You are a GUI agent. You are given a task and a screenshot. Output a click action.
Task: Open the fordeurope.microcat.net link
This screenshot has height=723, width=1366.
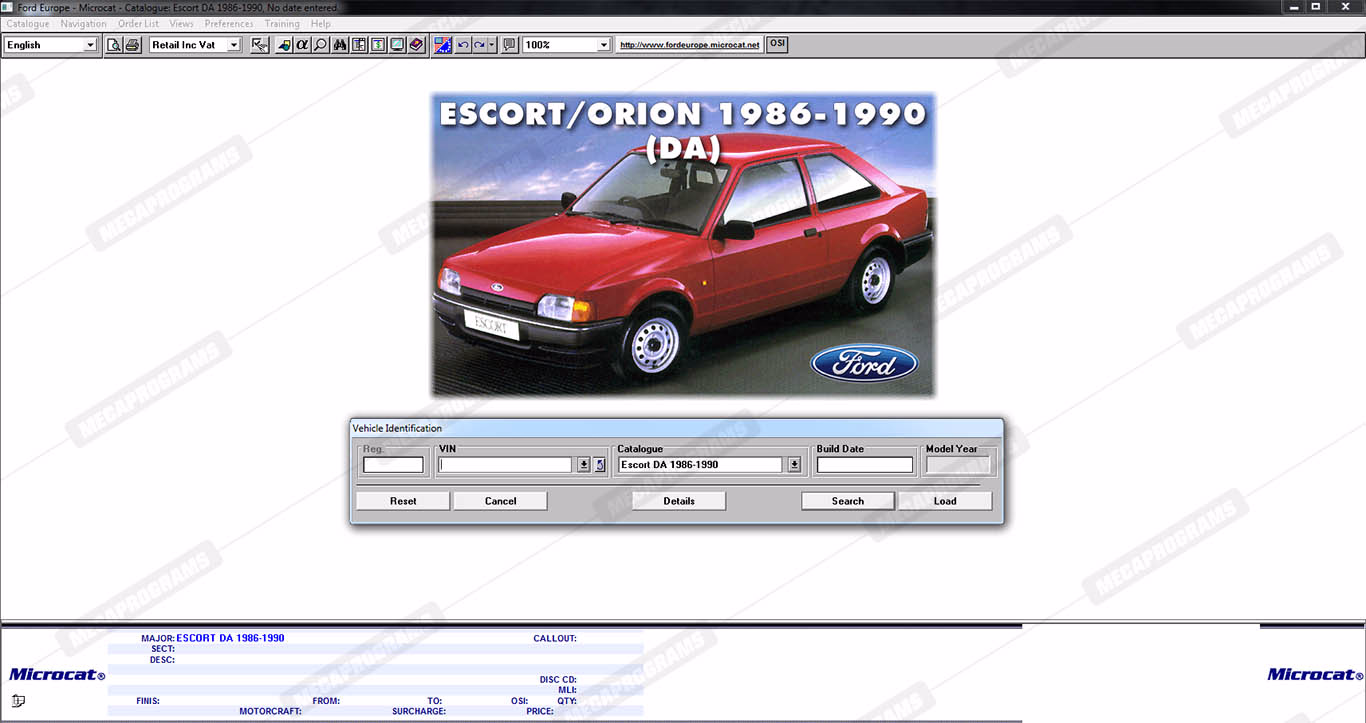(689, 45)
